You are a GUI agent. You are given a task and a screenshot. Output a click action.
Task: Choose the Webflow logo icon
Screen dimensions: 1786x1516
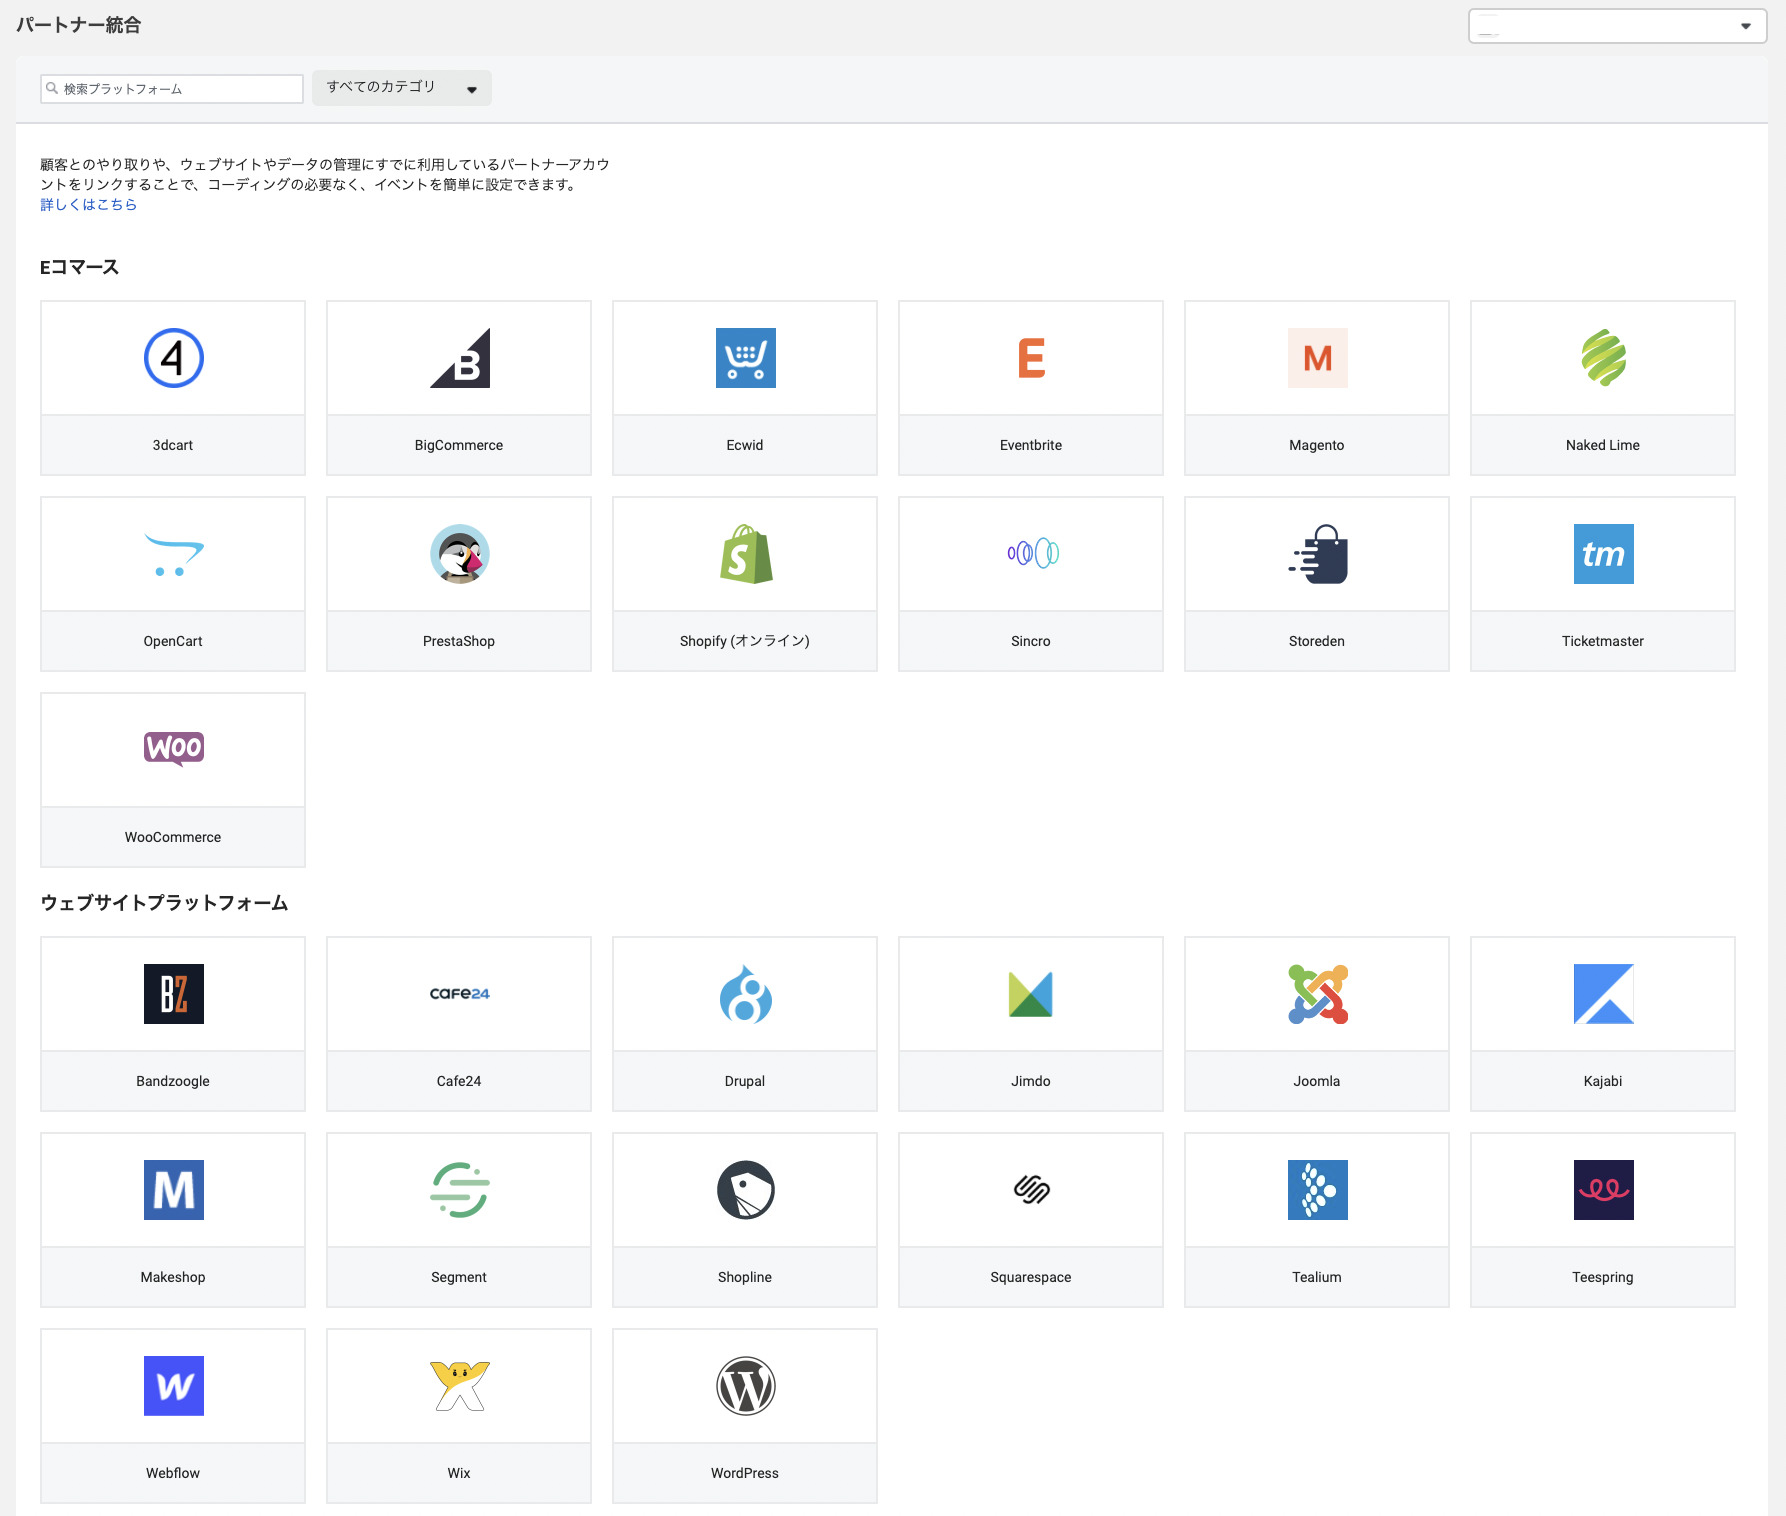coord(173,1386)
